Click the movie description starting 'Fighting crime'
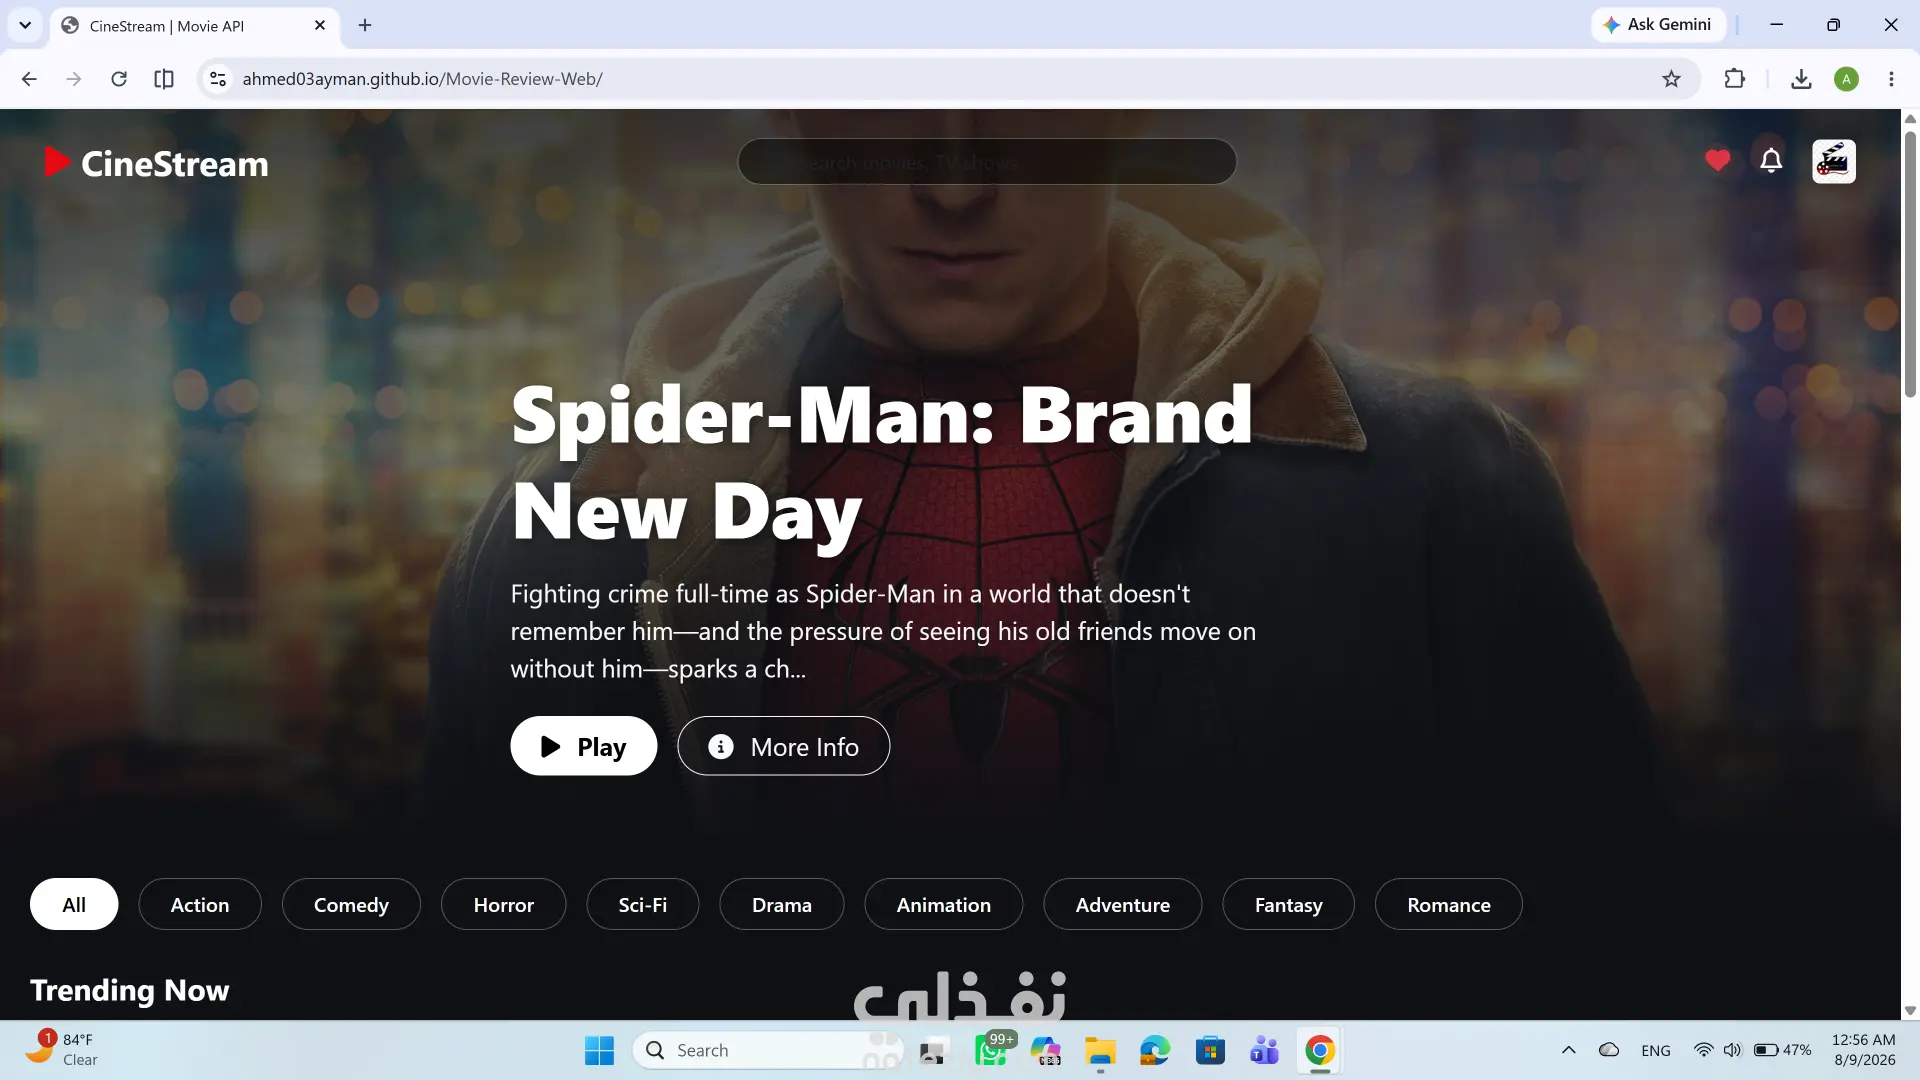 click(x=883, y=632)
